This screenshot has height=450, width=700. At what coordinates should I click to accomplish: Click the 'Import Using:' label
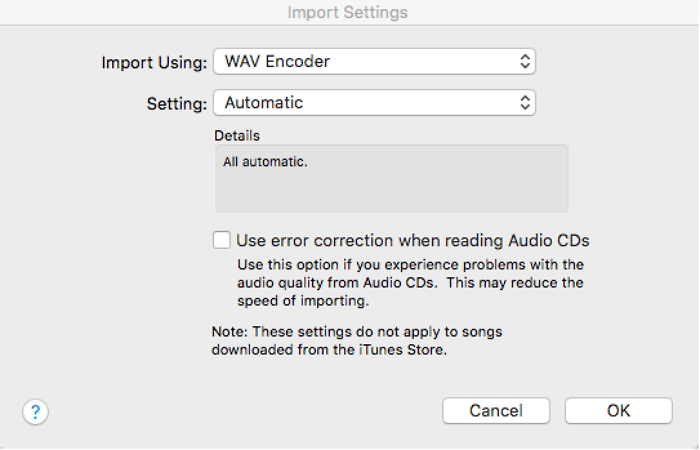pos(154,62)
